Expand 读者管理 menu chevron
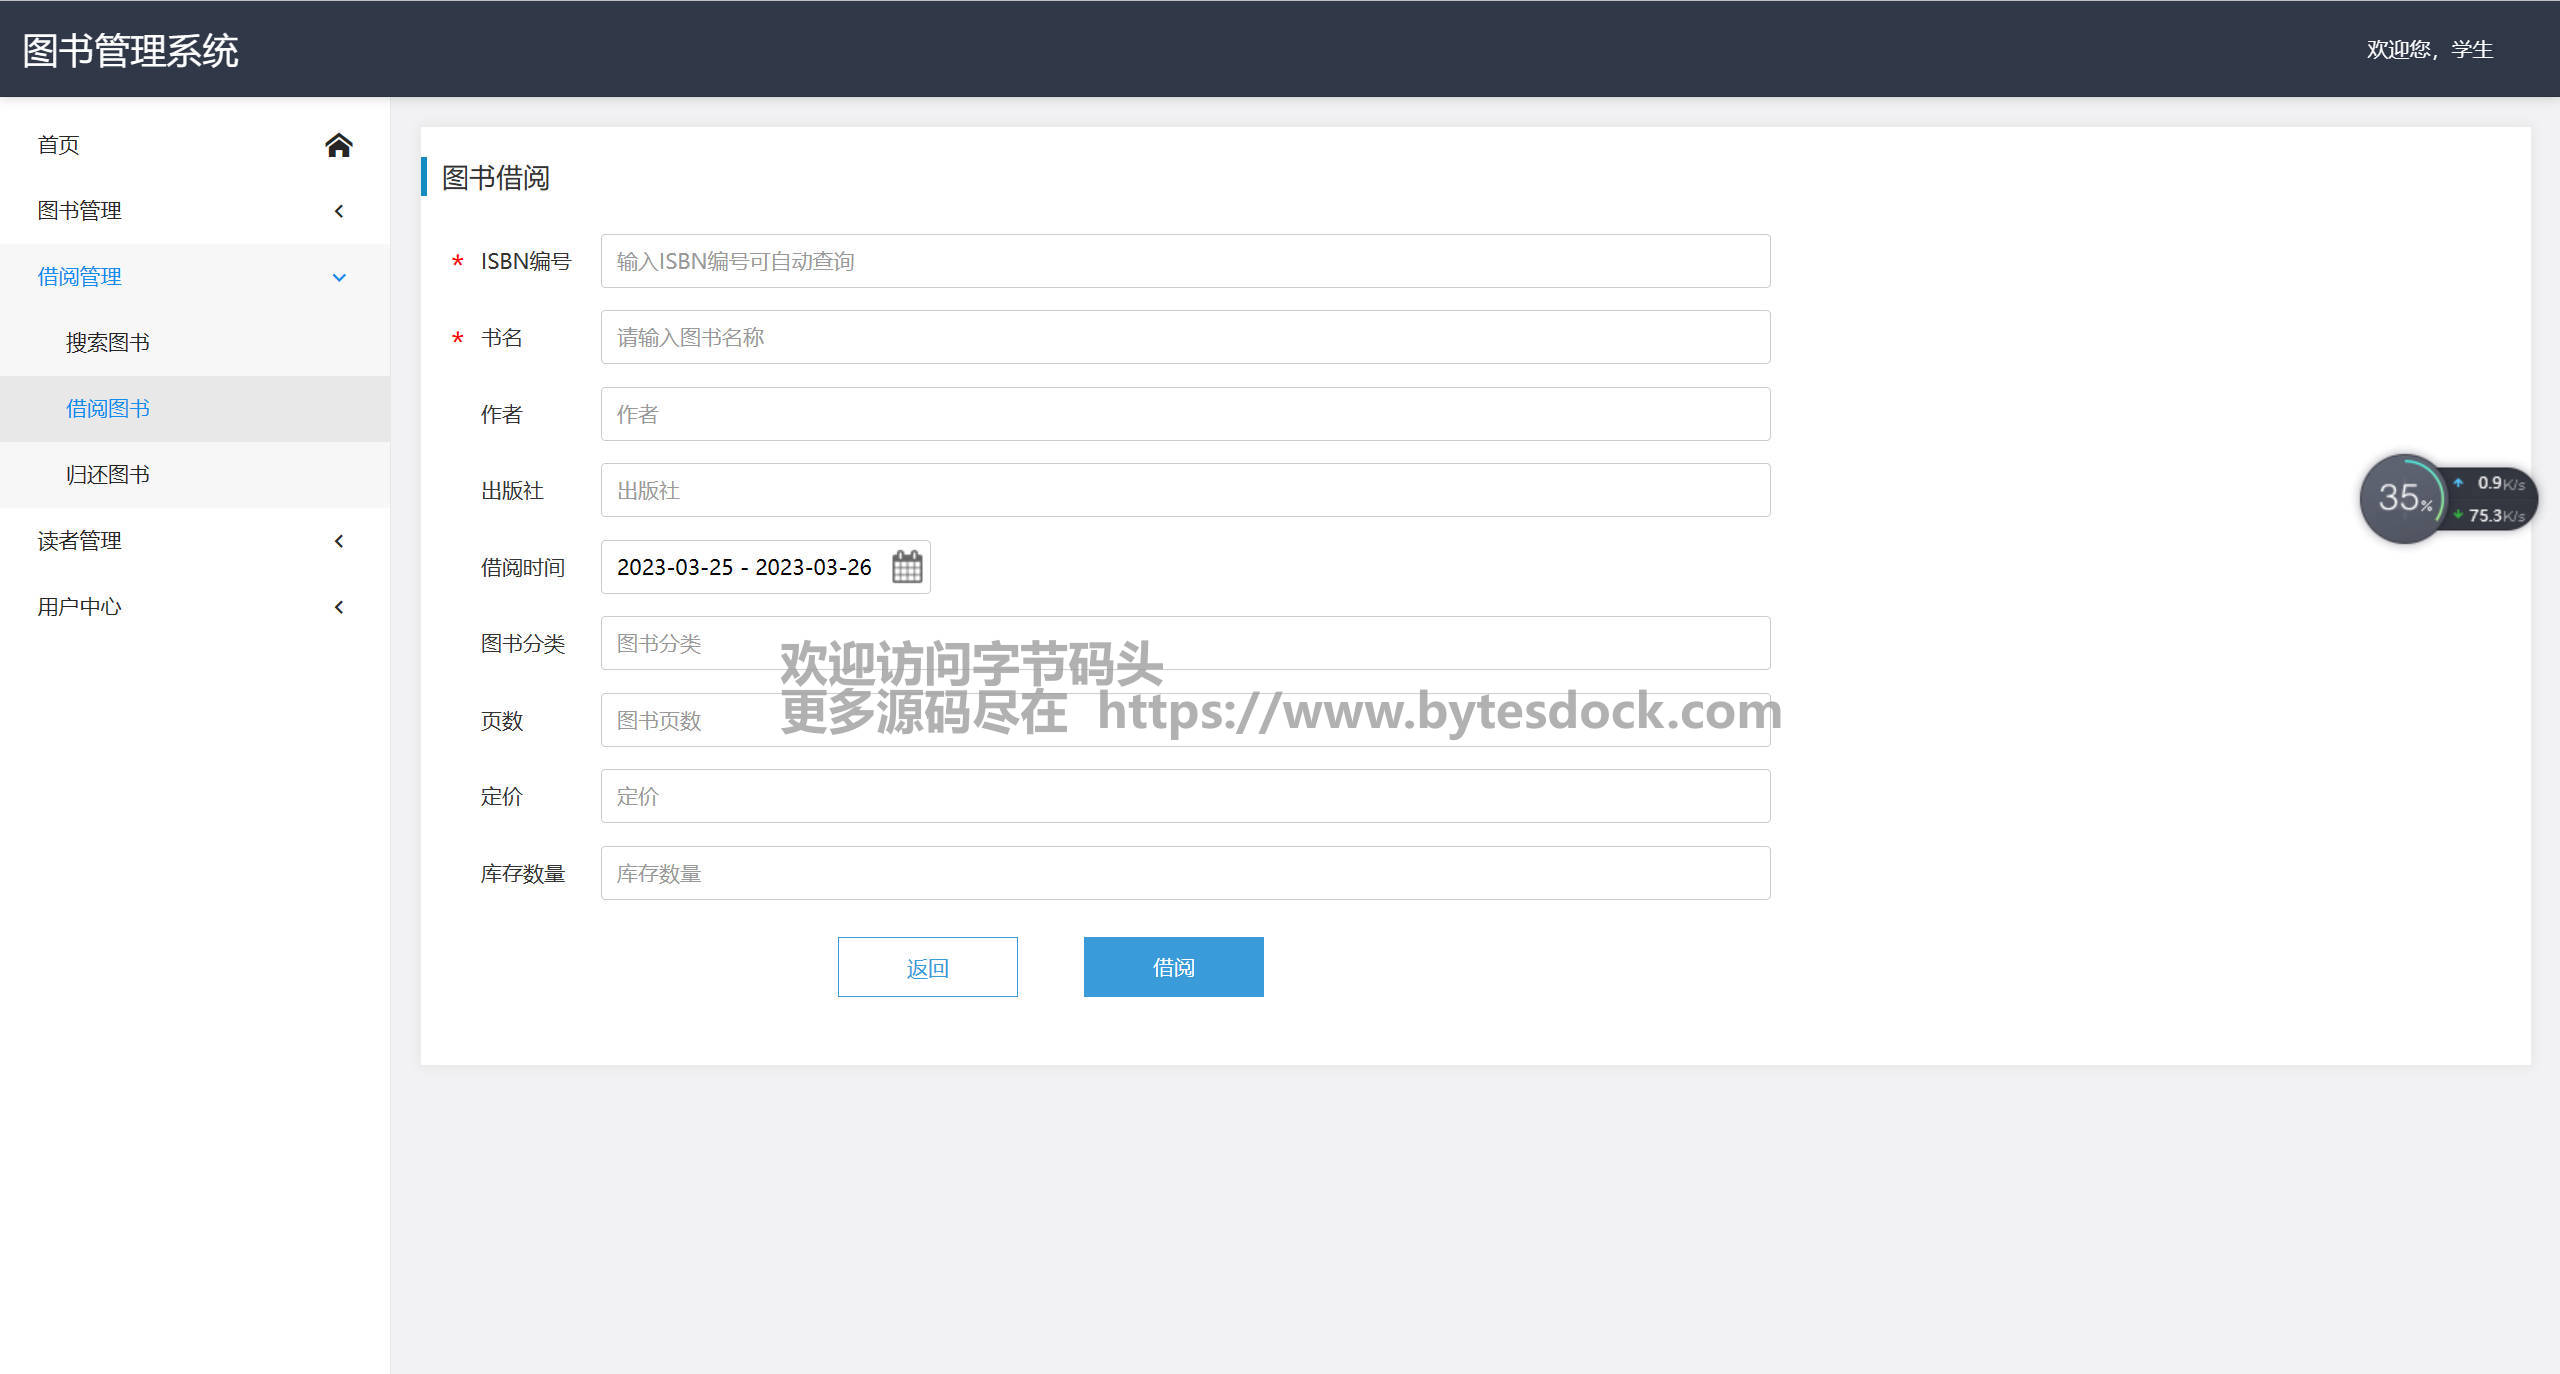 339,541
